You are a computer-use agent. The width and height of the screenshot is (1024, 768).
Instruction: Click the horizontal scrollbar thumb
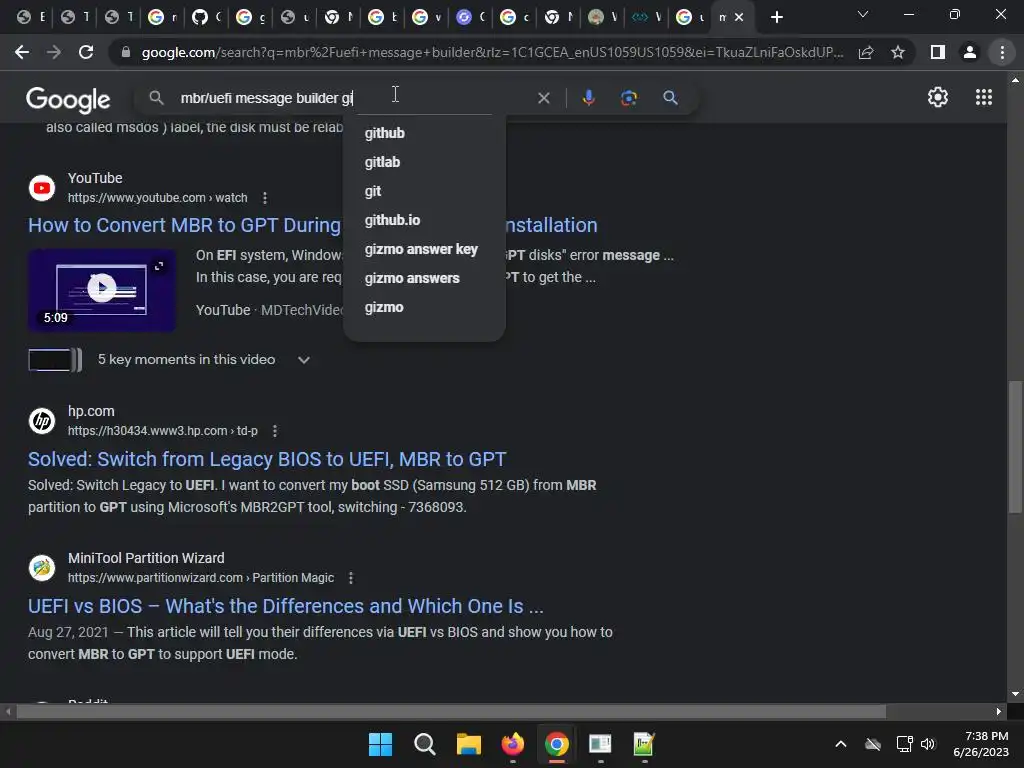point(451,711)
